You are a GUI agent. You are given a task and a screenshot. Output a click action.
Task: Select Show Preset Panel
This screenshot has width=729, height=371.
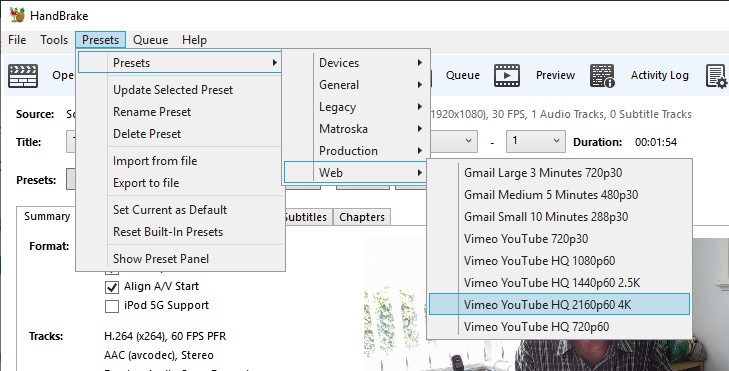[x=161, y=258]
